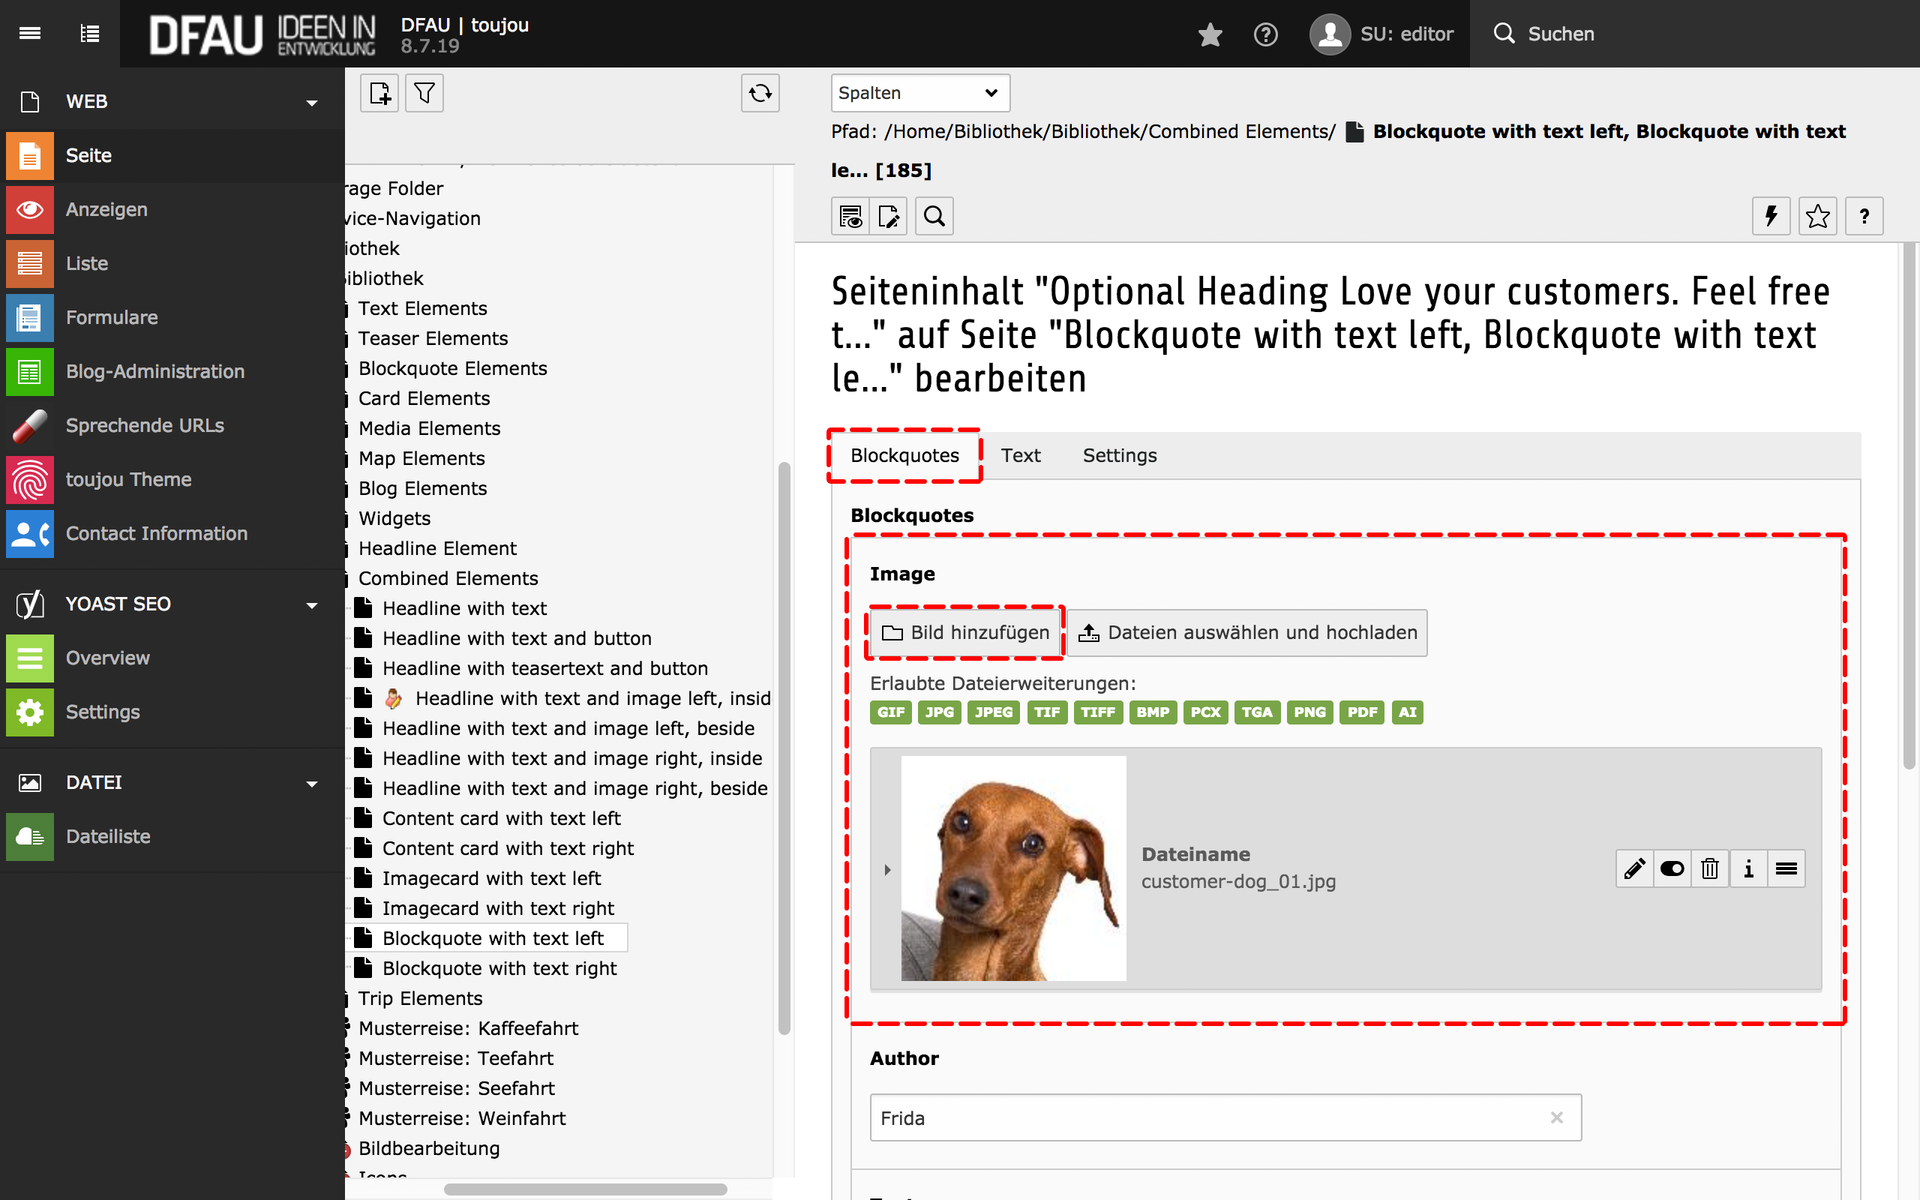Expand the customer-dog_01.jpg image record
This screenshot has width=1920, height=1200.
click(887, 870)
